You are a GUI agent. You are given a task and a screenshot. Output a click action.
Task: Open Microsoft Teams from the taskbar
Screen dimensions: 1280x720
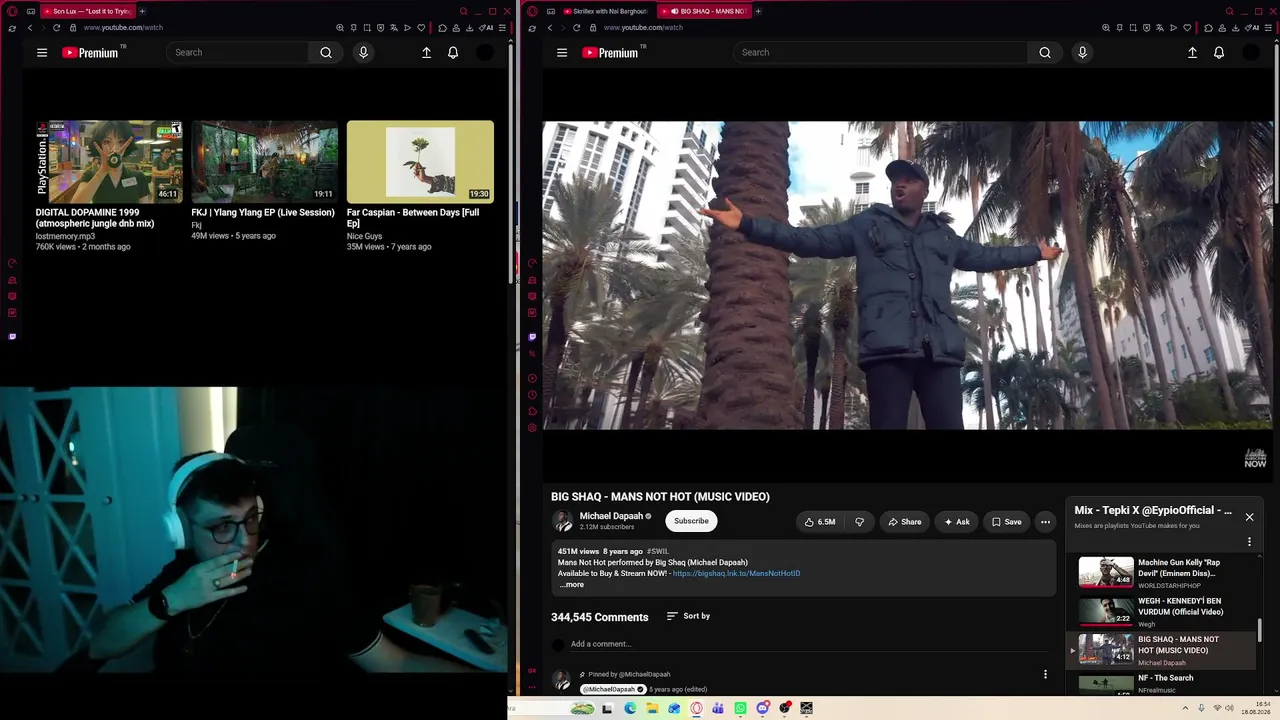click(718, 708)
